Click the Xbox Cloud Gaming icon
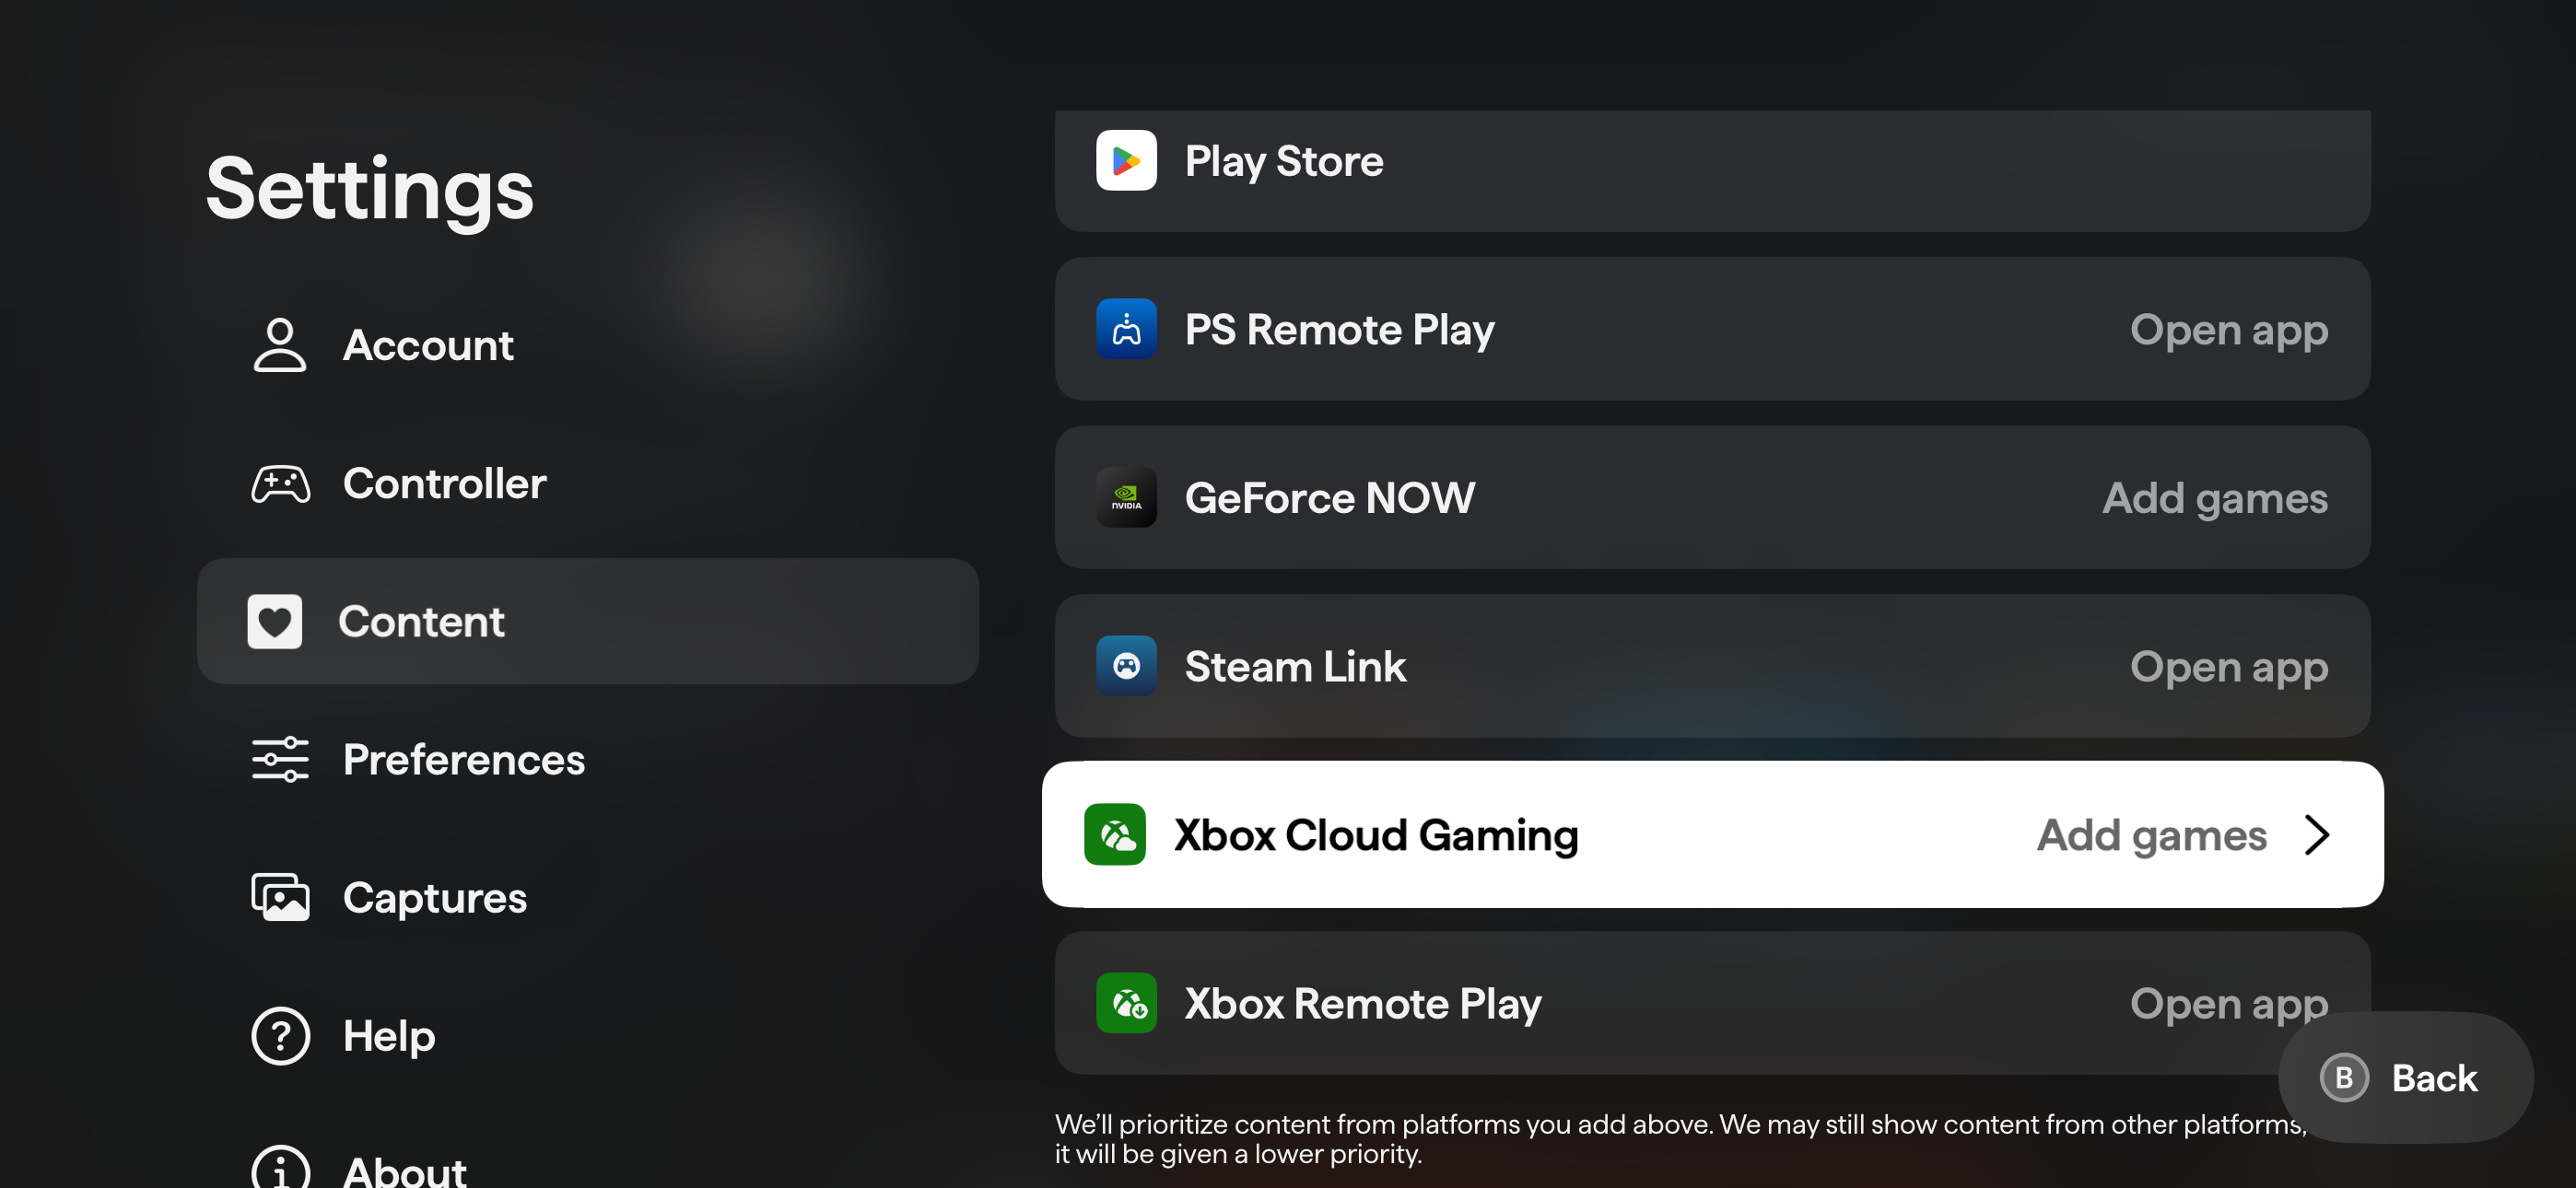Image resolution: width=2576 pixels, height=1188 pixels. pyautogui.click(x=1114, y=834)
